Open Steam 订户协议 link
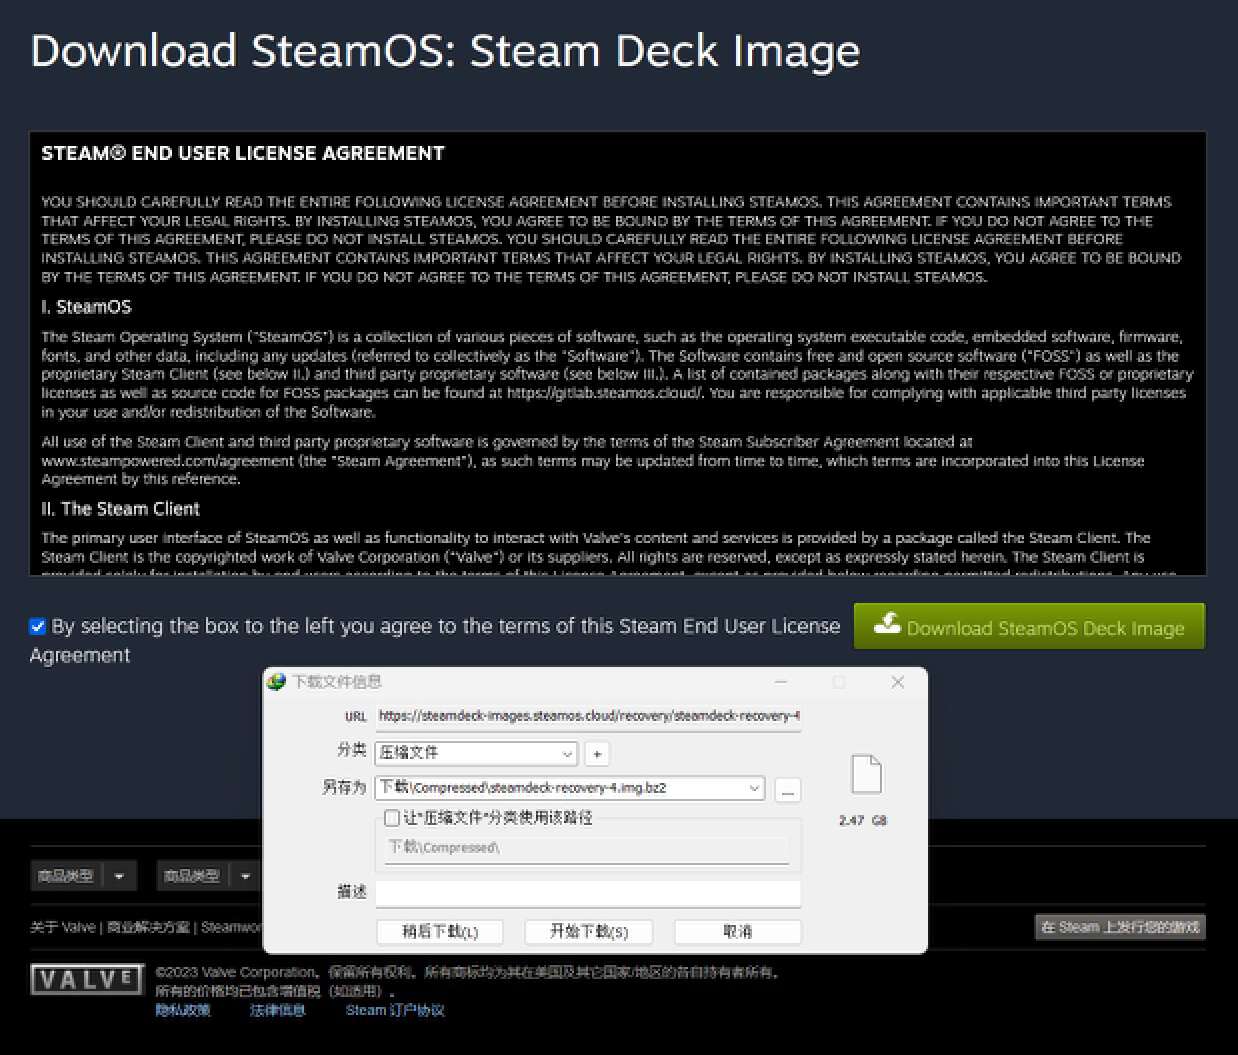The height and width of the screenshot is (1055, 1238). click(395, 1011)
